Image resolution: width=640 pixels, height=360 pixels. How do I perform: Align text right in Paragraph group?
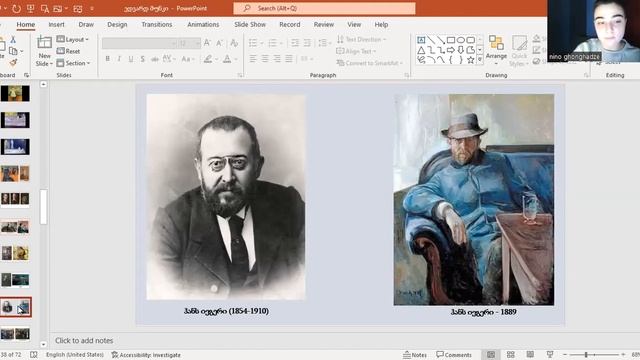277,59
